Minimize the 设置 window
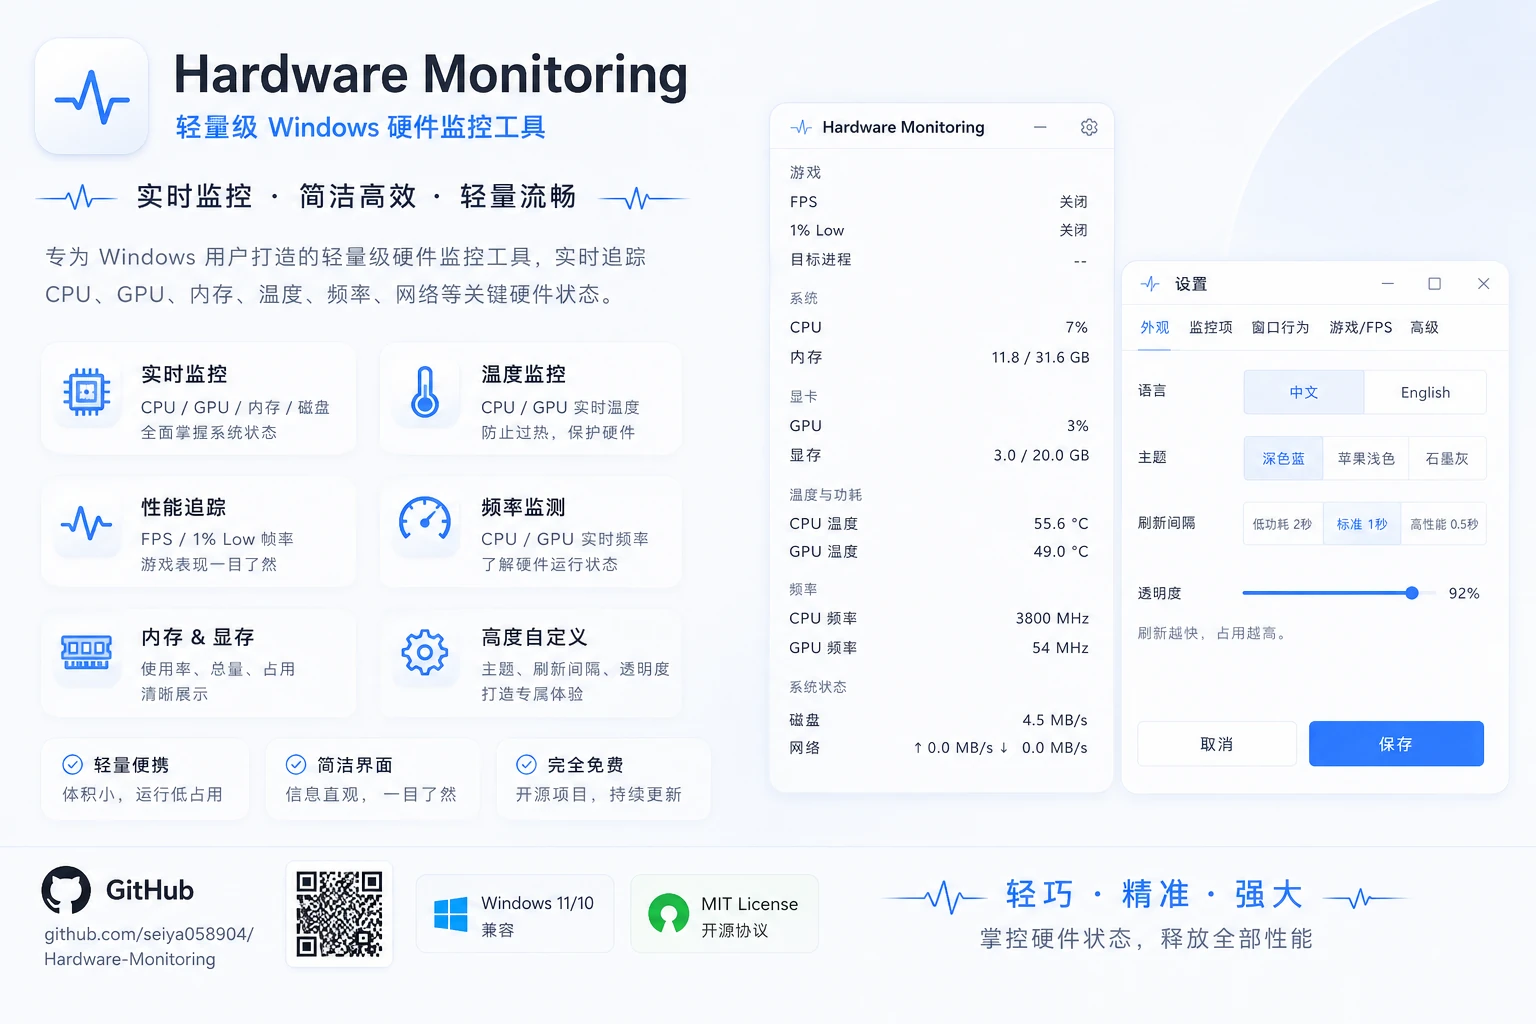1536x1024 pixels. pyautogui.click(x=1388, y=284)
